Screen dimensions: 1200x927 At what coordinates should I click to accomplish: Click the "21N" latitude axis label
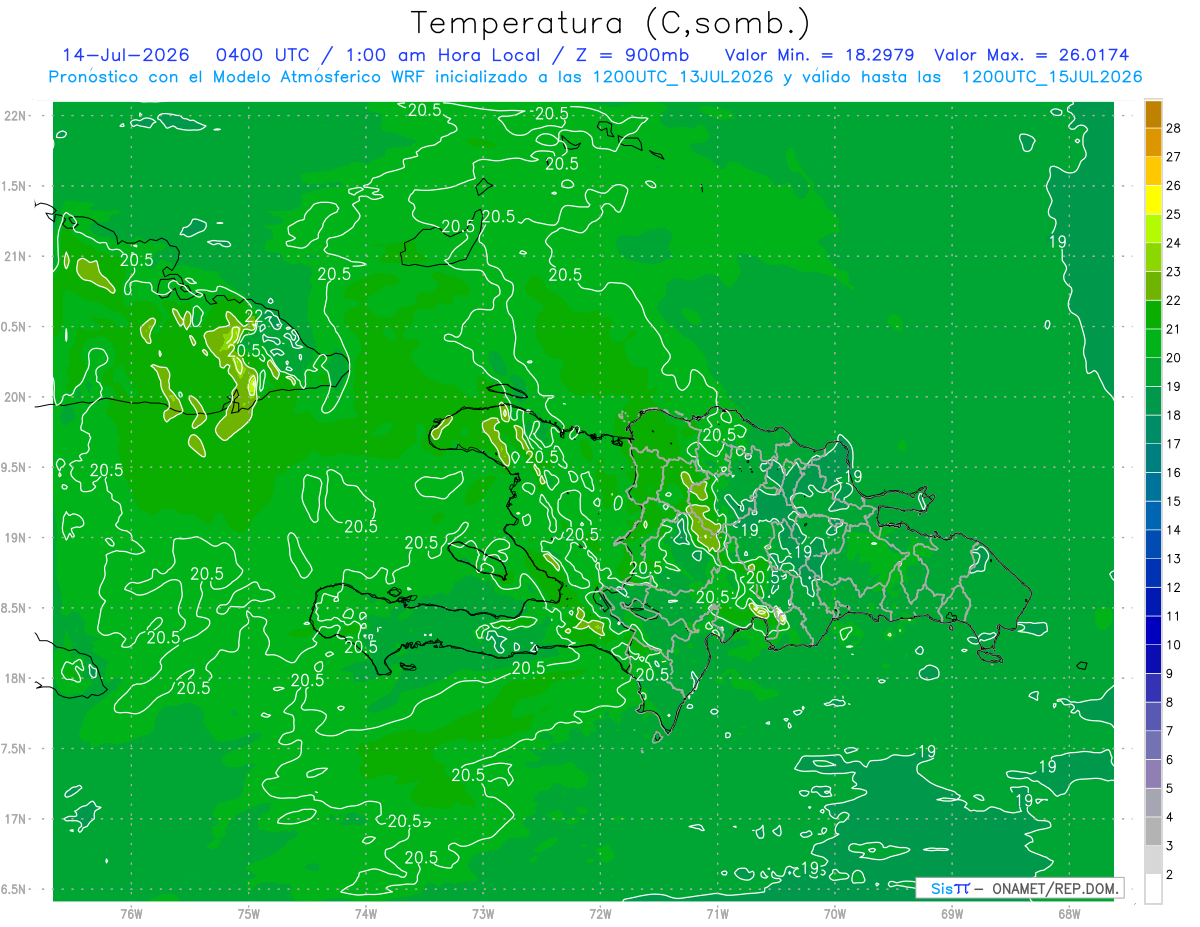pos(14,257)
